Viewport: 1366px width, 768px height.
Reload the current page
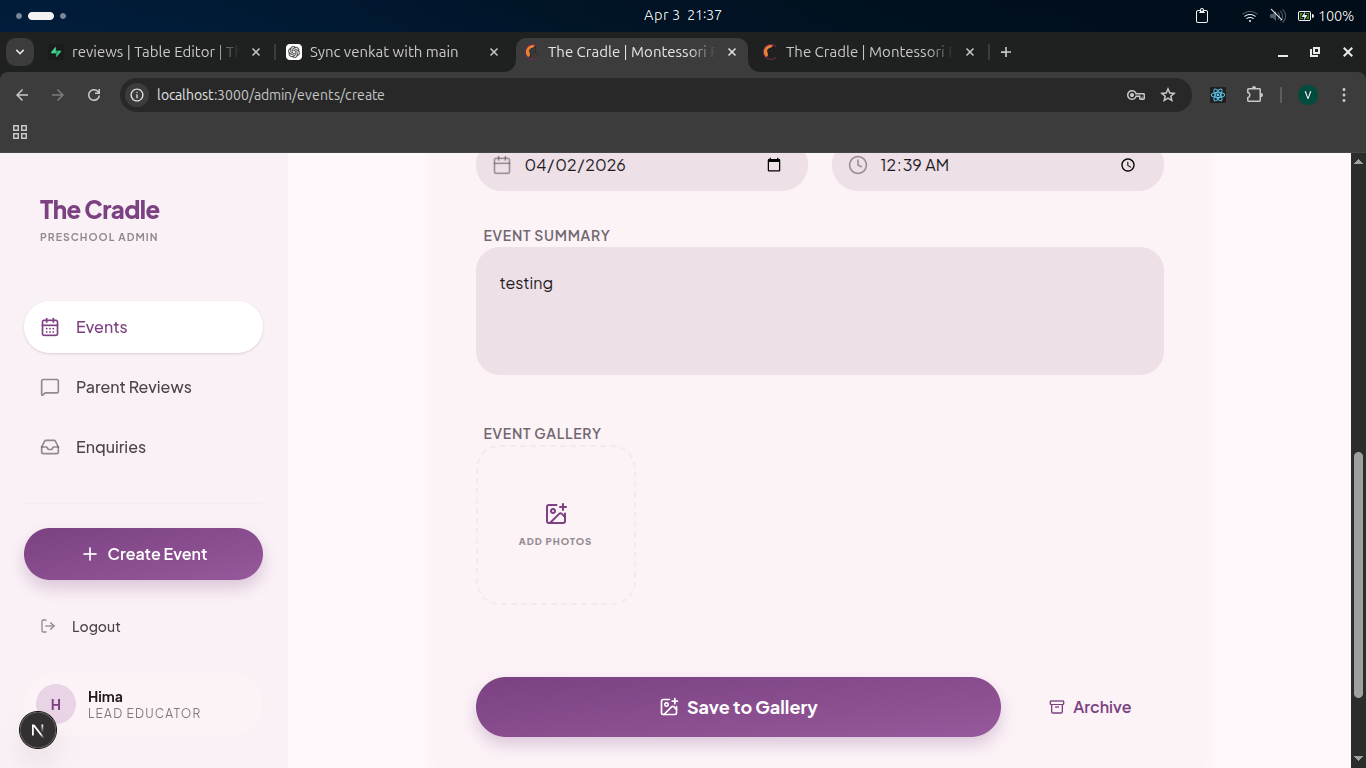(x=94, y=95)
